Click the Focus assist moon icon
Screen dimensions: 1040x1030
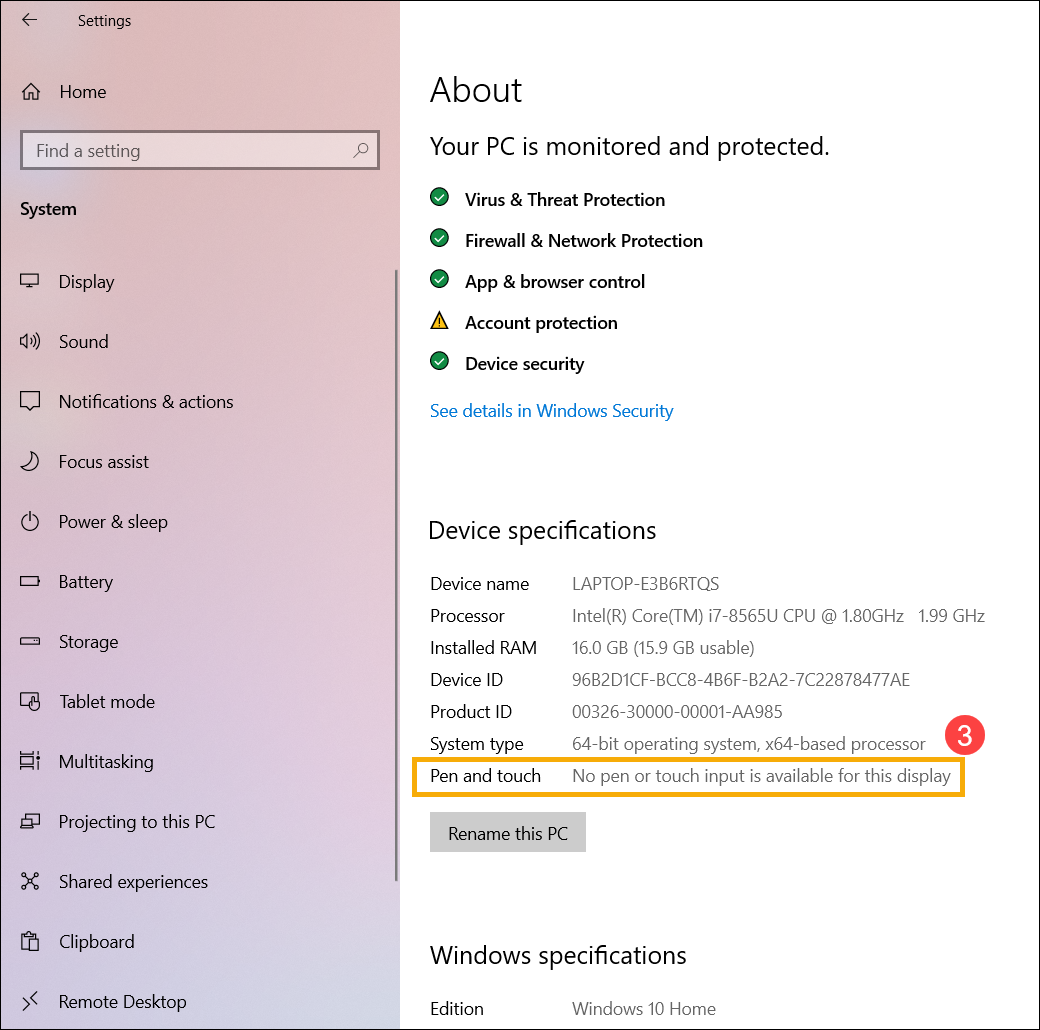click(x=30, y=462)
